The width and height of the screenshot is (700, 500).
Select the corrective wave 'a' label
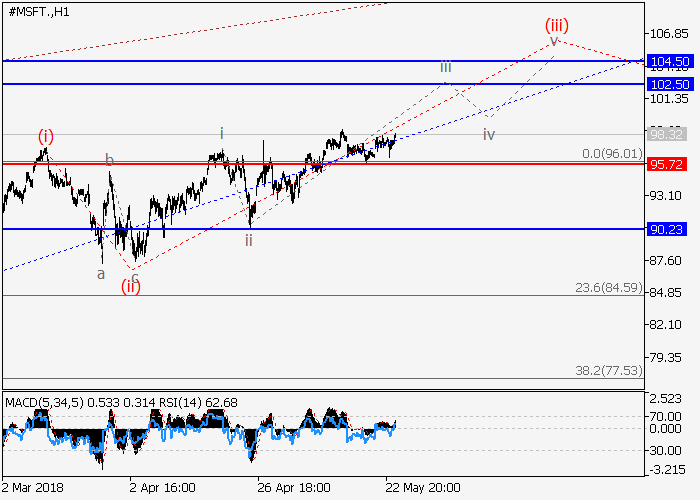pyautogui.click(x=101, y=272)
